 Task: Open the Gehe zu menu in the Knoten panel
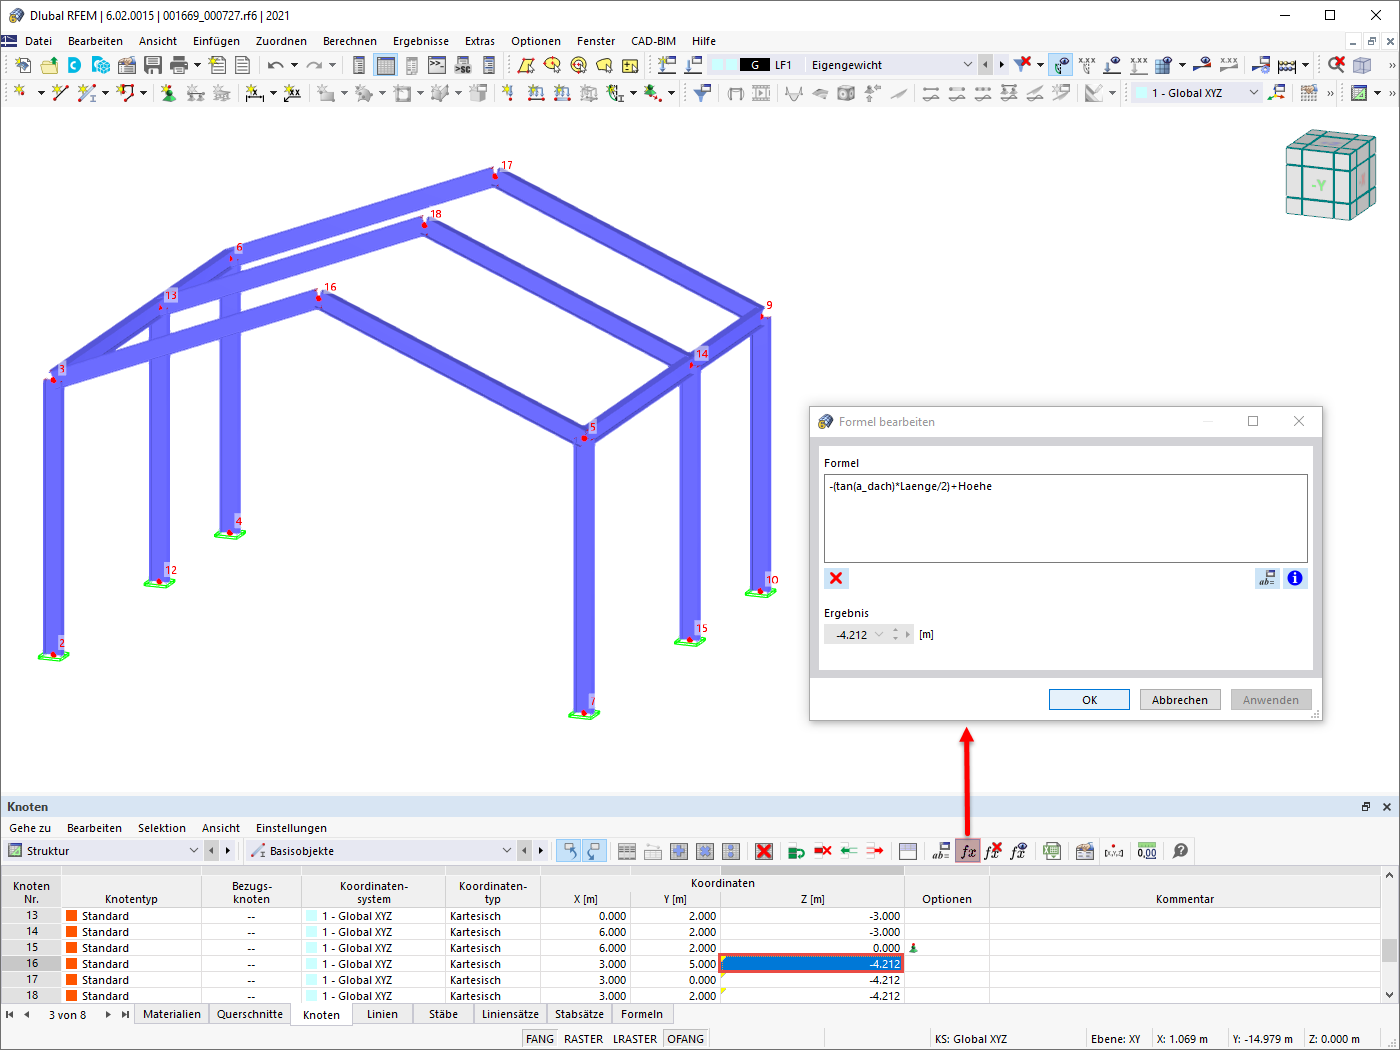pos(30,828)
